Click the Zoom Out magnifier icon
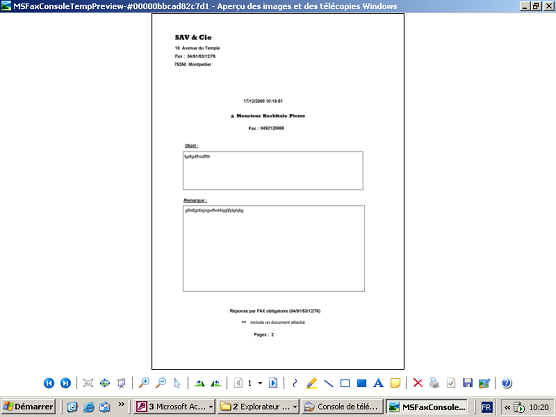The image size is (556, 417). point(161,383)
